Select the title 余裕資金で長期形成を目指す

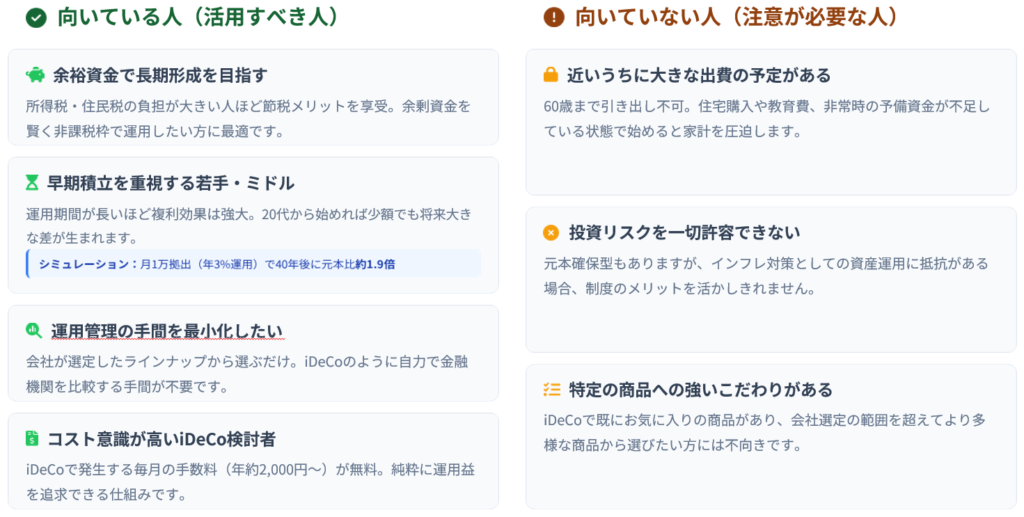coord(160,75)
